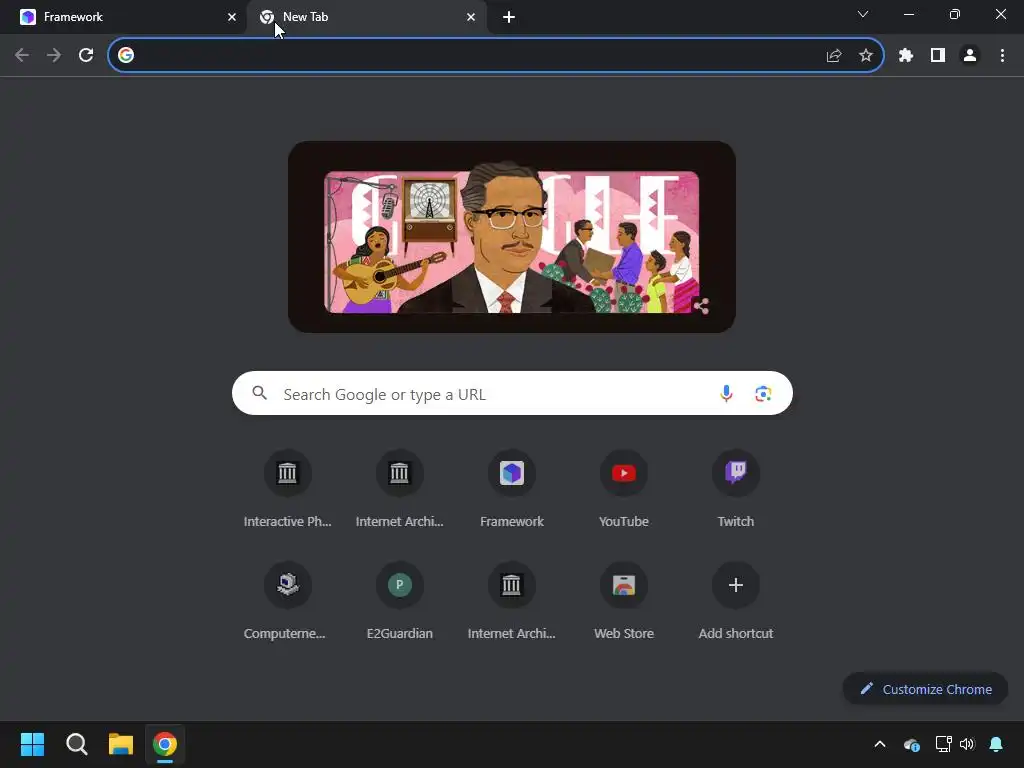Click the Customize Chrome button
1024x768 pixels.
point(925,689)
